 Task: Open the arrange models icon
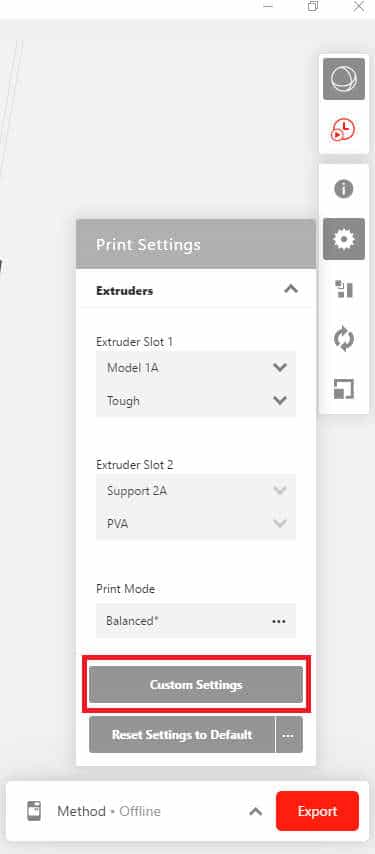[x=343, y=289]
